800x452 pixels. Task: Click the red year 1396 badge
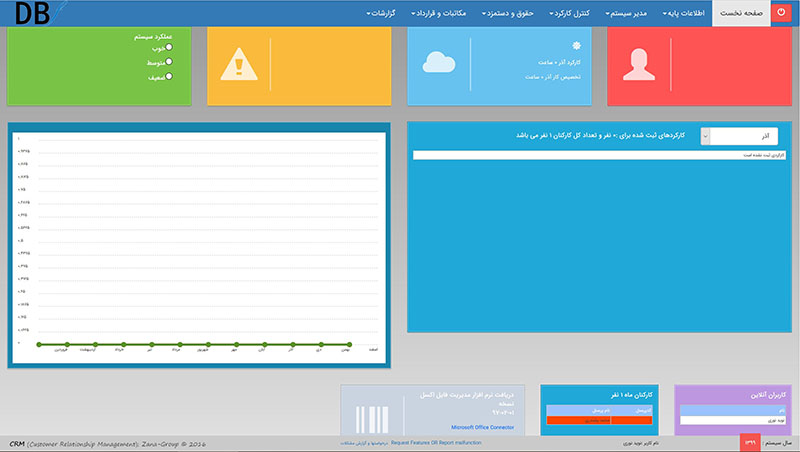752,442
